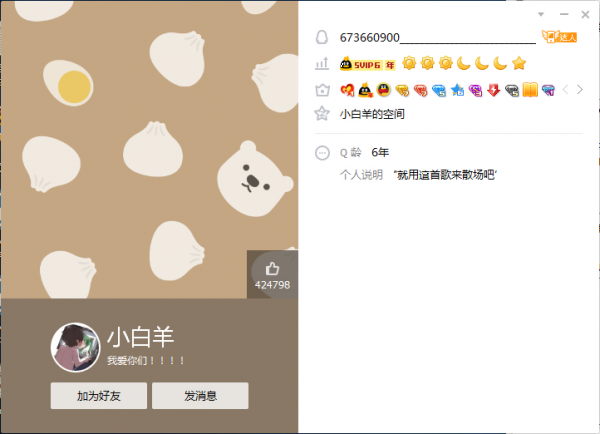This screenshot has width=600, height=434.
Task: Click the first sun level icon
Action: click(x=409, y=63)
